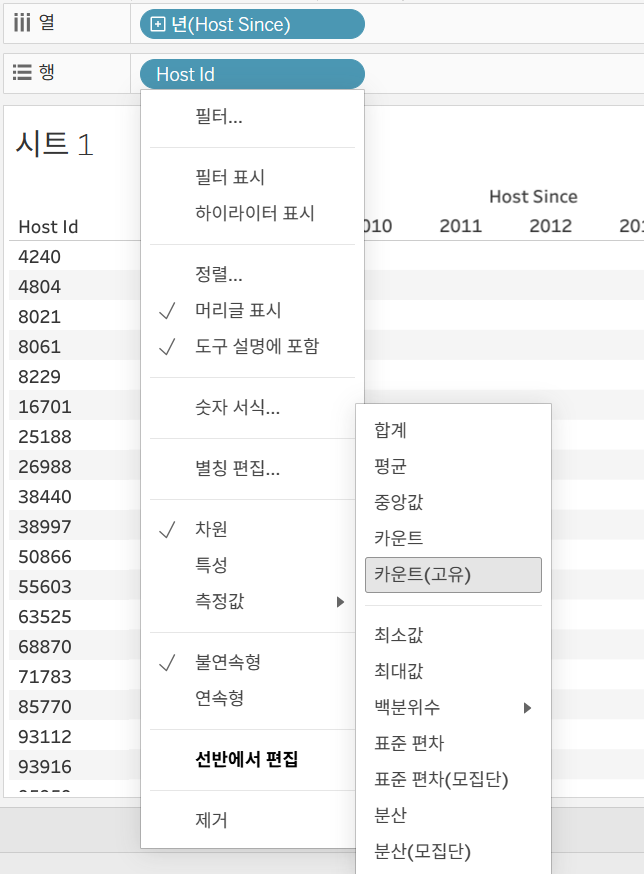Select row with Host Id 26988

(x=45, y=467)
